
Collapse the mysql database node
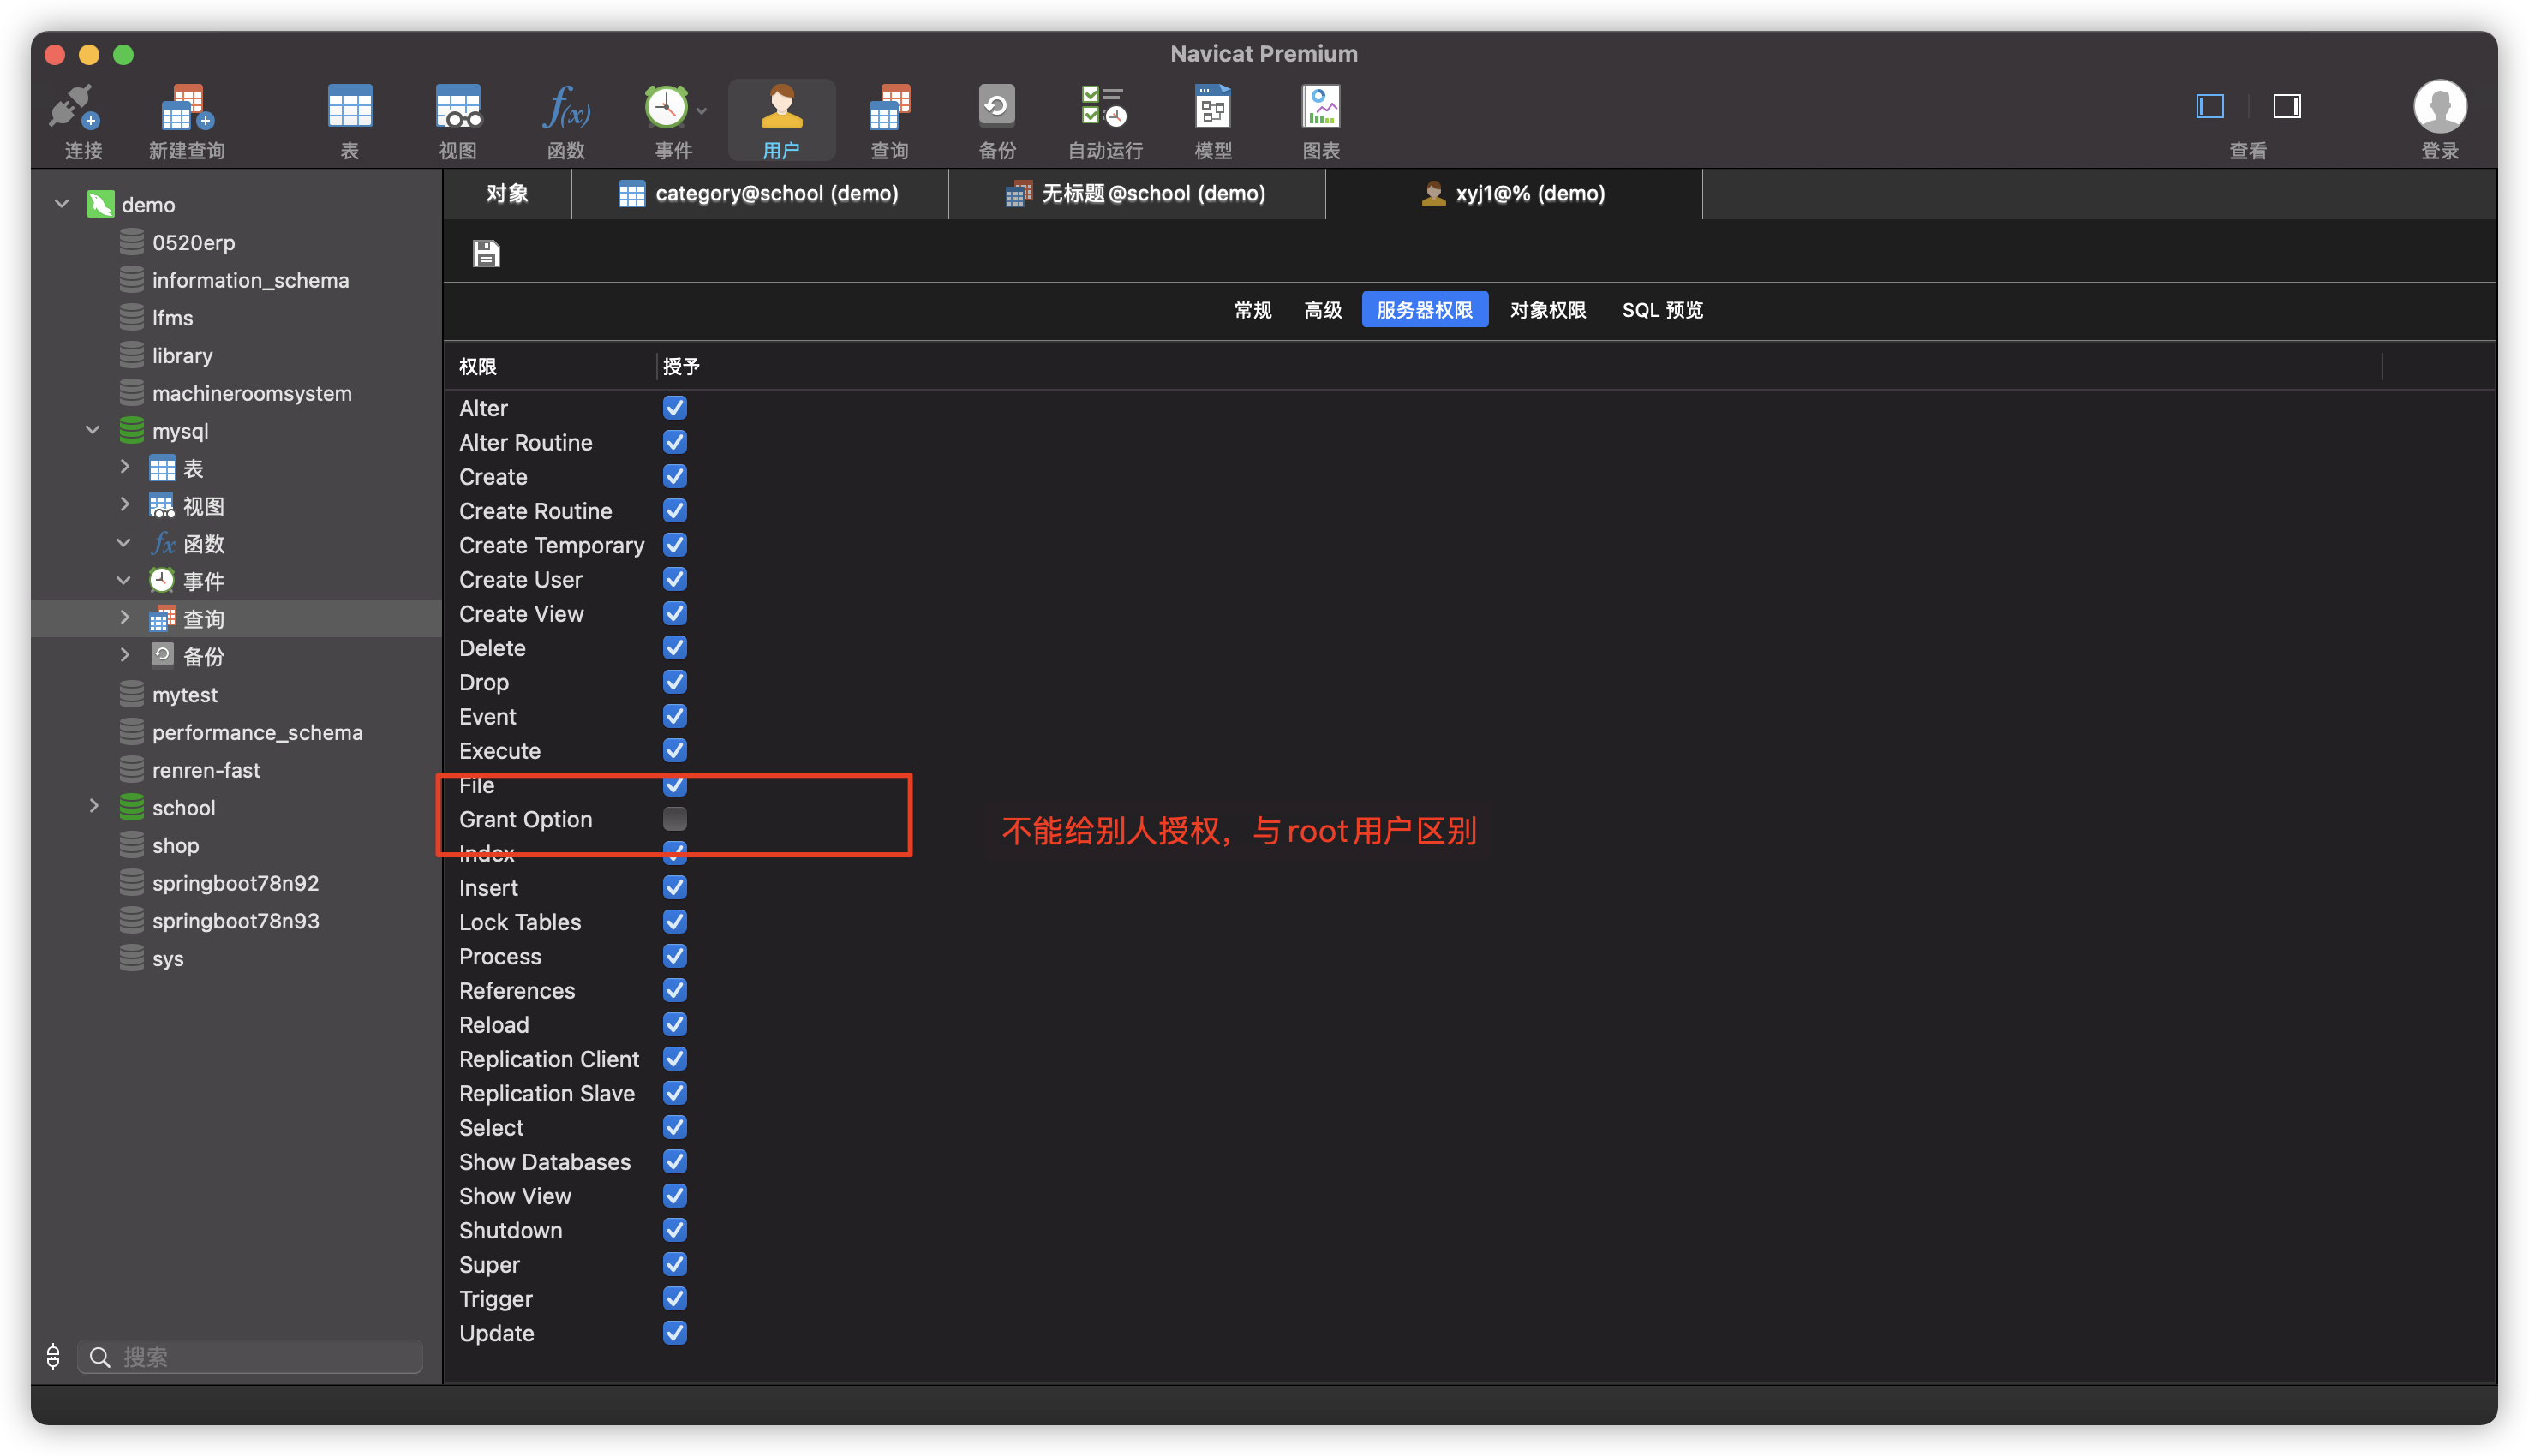[x=93, y=430]
